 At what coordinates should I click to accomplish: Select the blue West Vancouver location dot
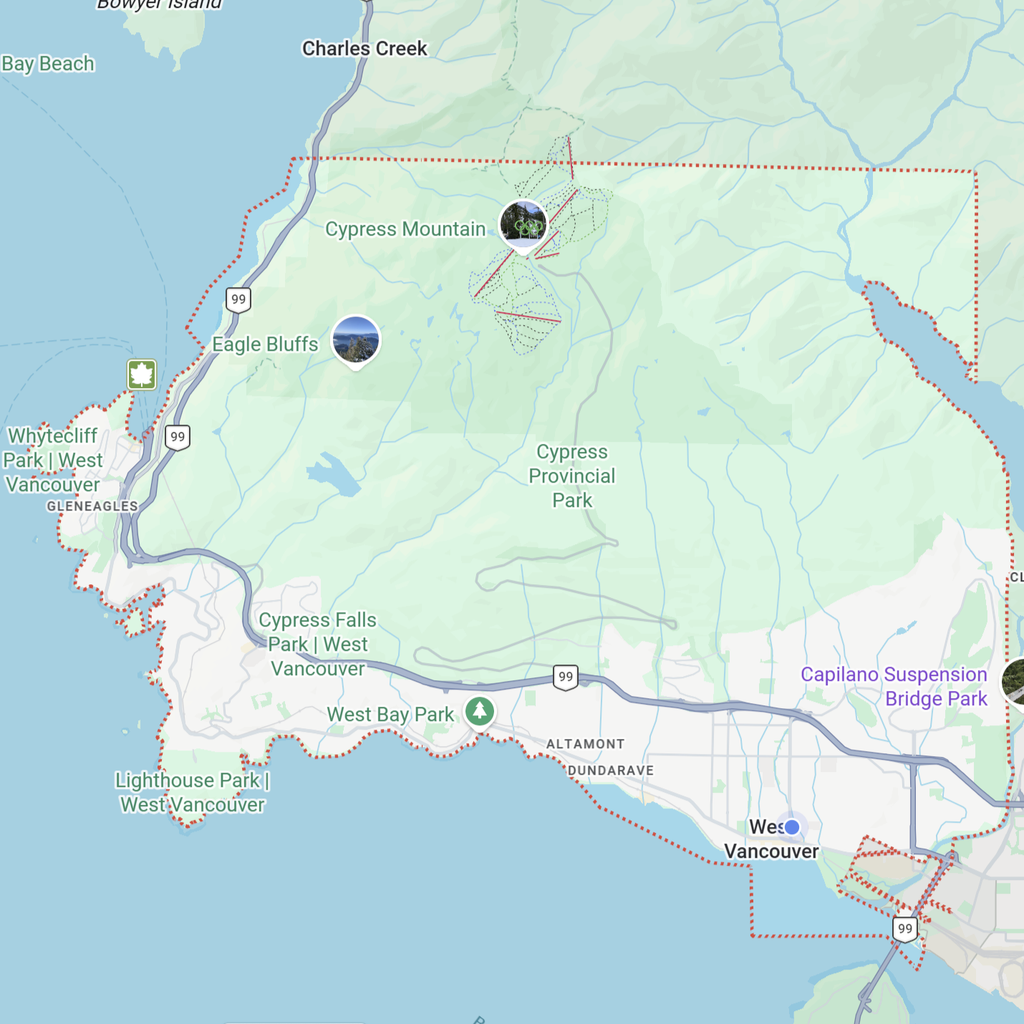coord(792,827)
